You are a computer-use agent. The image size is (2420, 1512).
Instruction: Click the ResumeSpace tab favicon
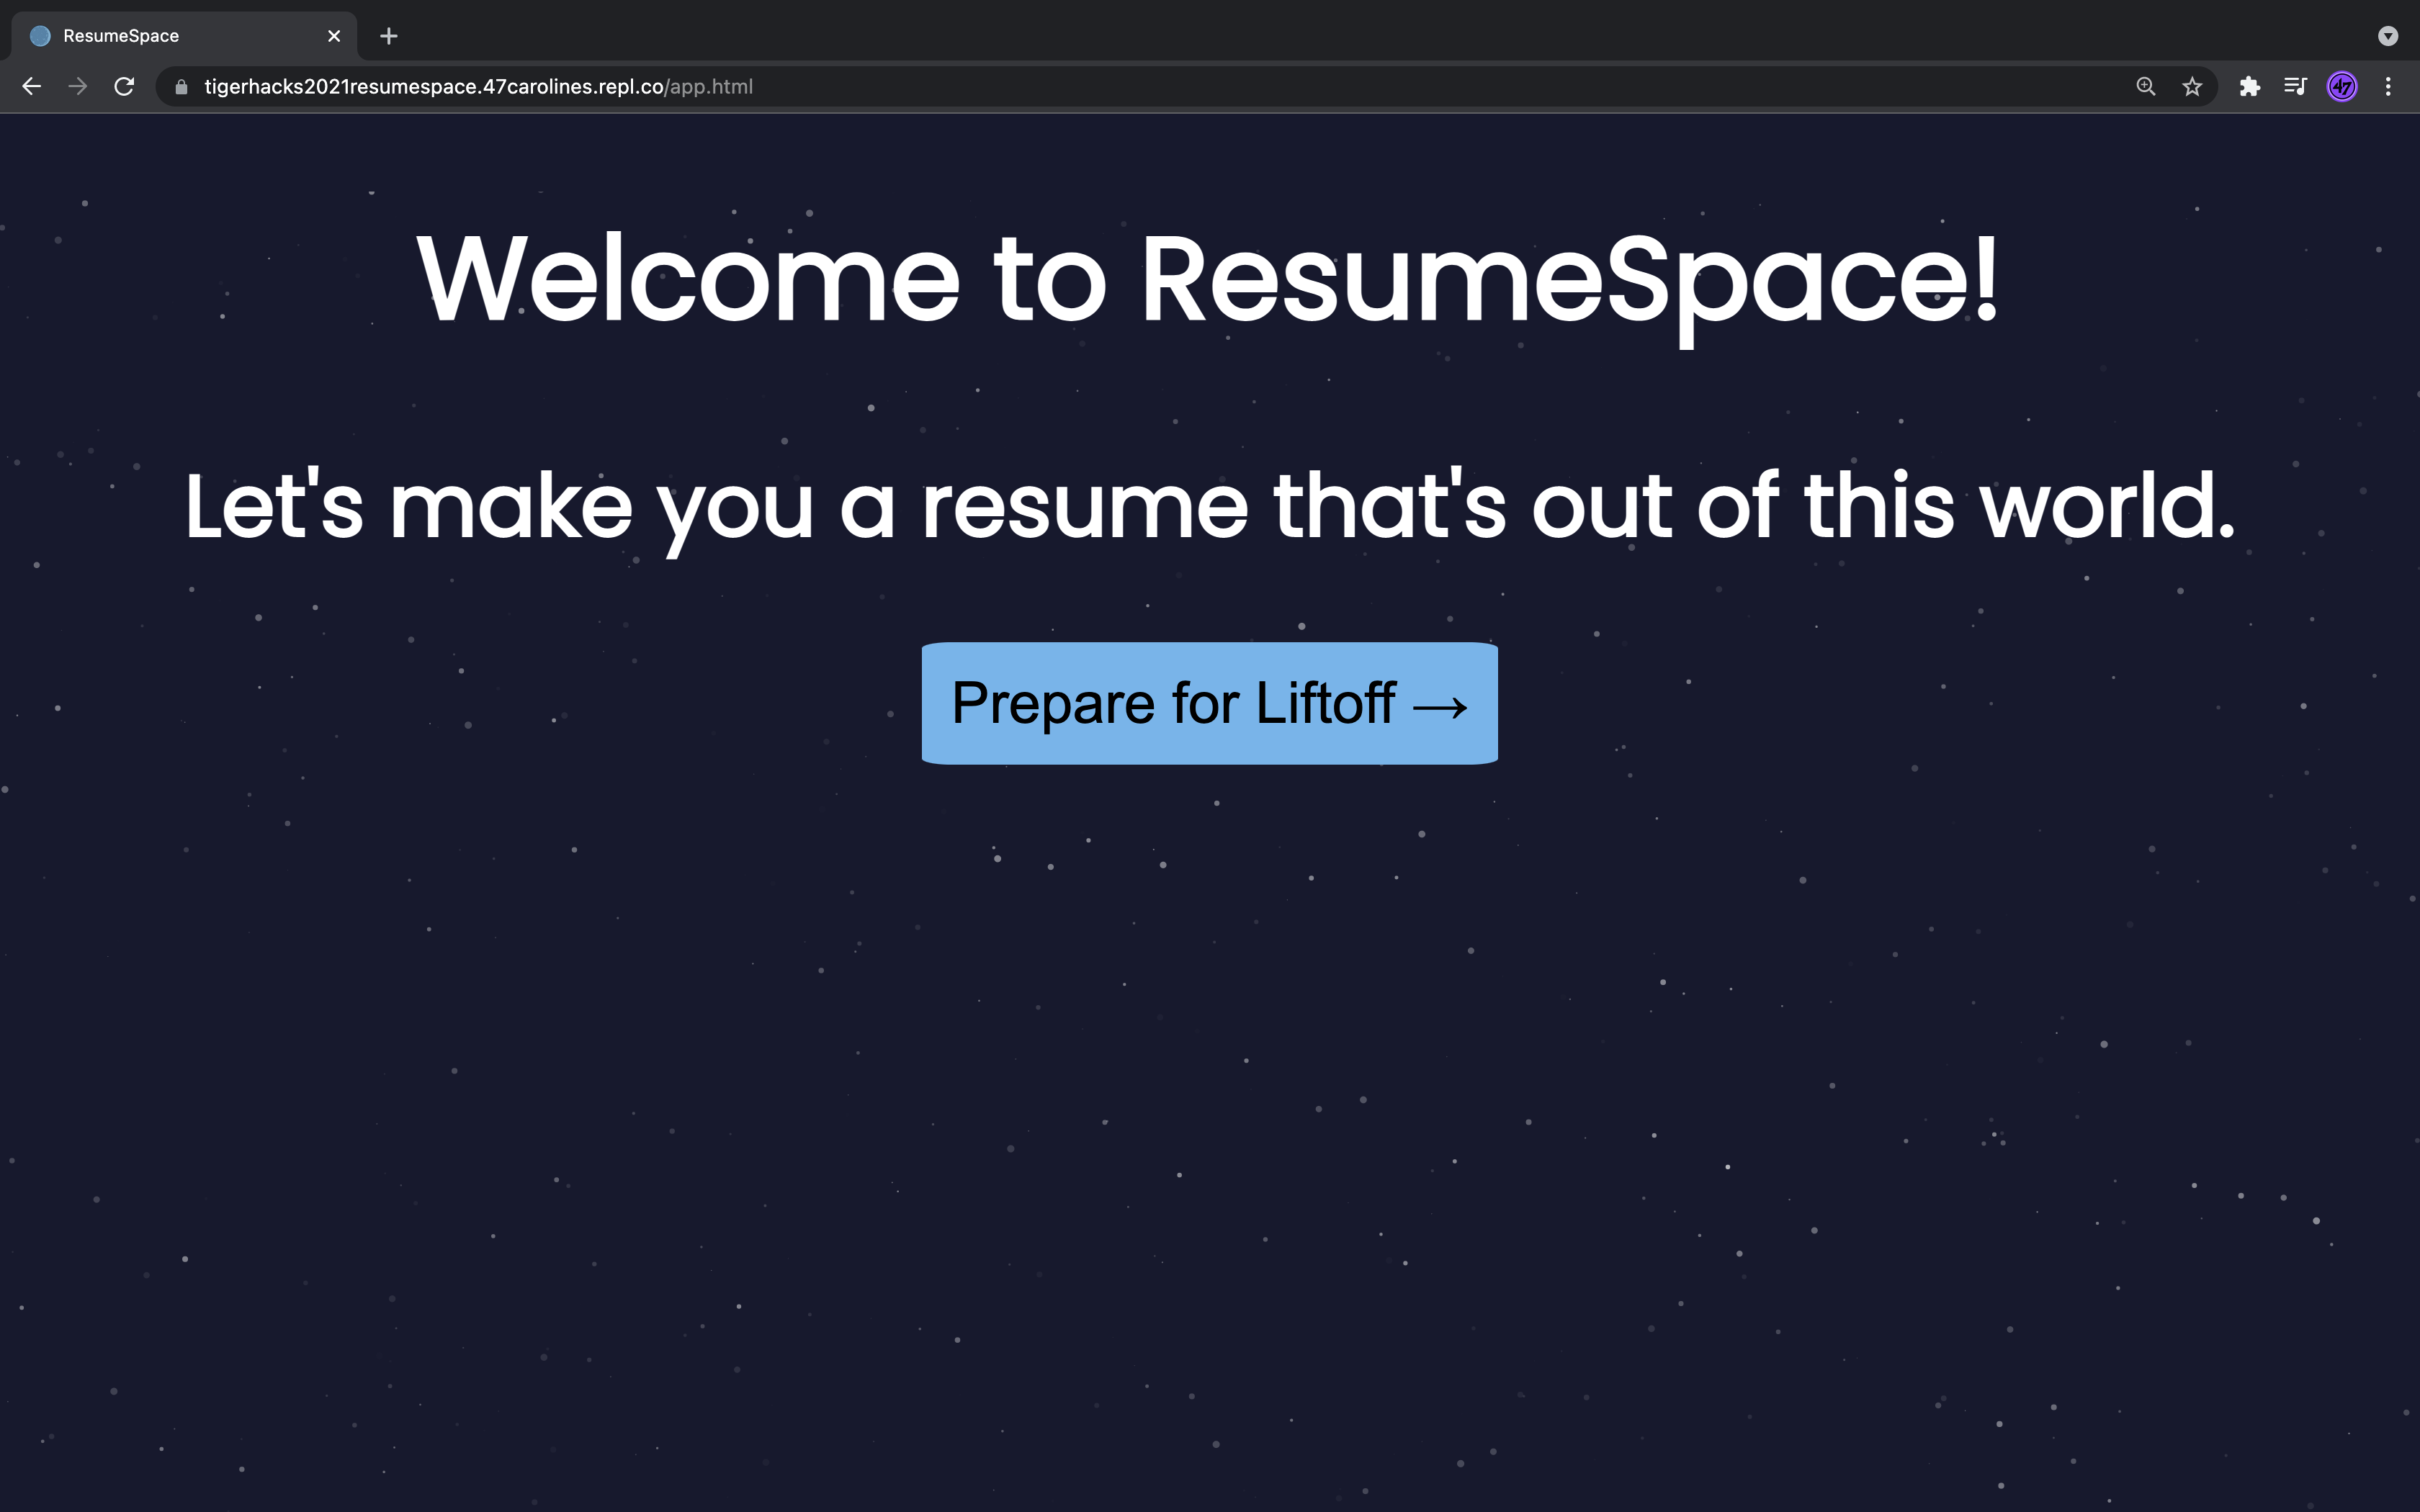(41, 36)
